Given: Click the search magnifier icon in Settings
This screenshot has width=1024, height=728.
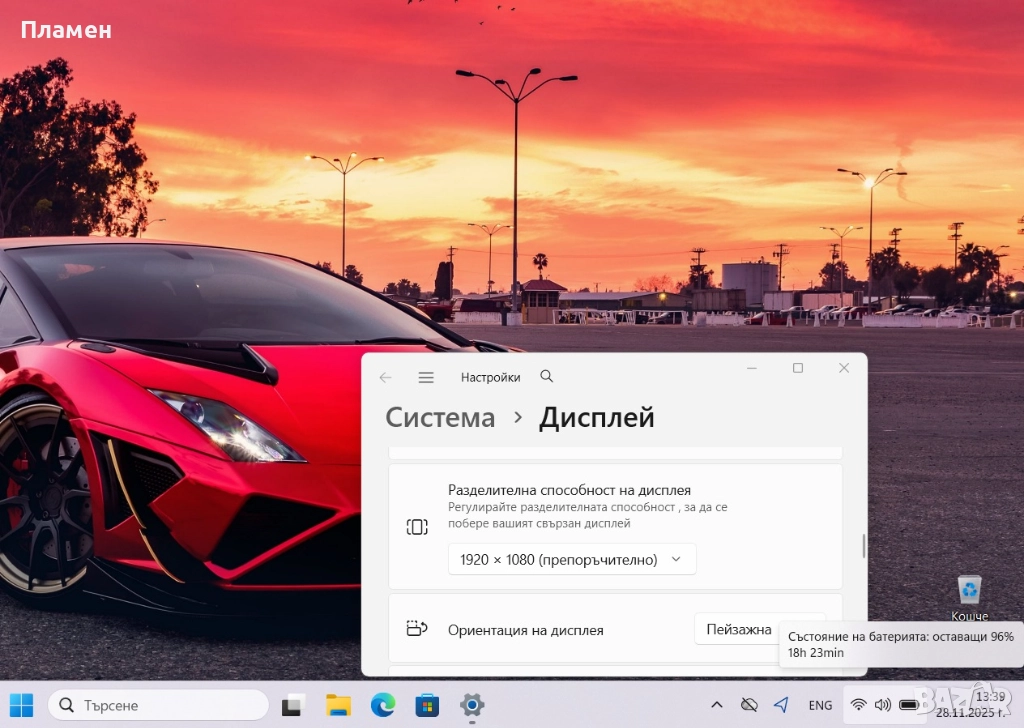Looking at the screenshot, I should click(x=546, y=377).
